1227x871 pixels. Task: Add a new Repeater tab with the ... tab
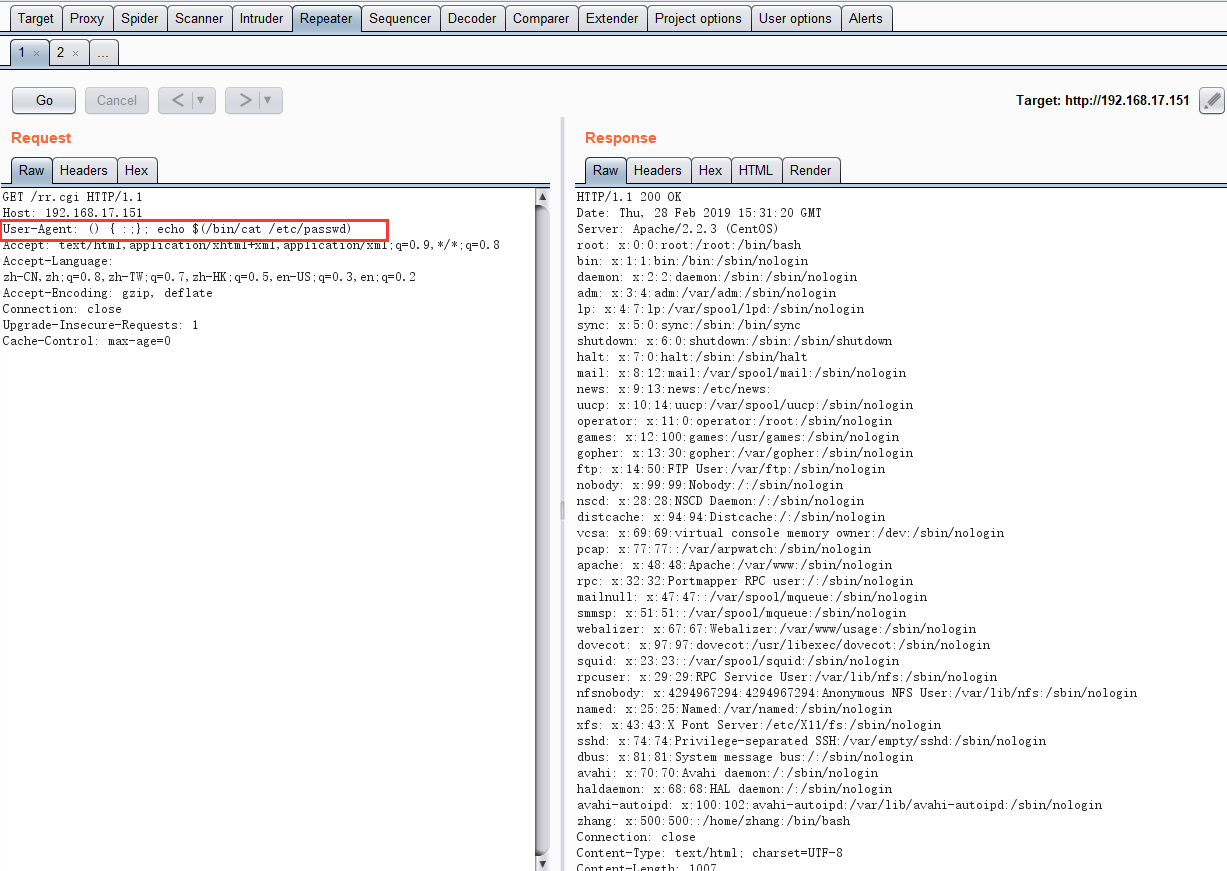(x=103, y=52)
